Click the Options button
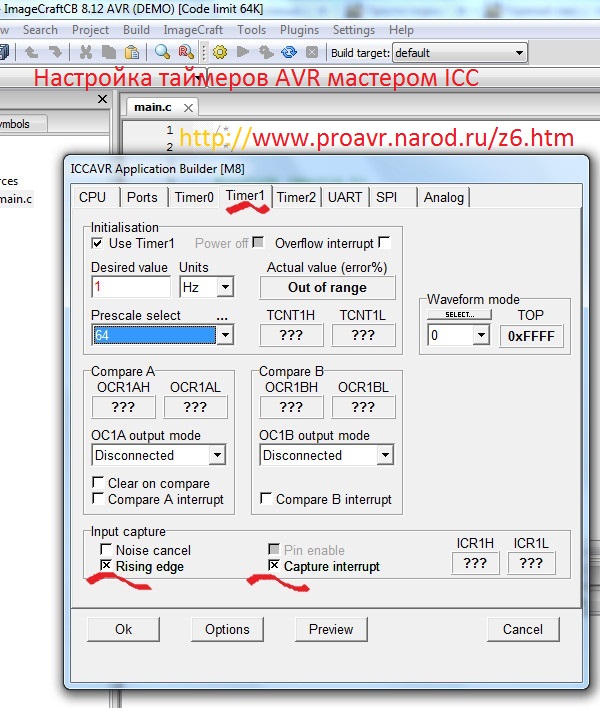This screenshot has width=600, height=708. [x=227, y=629]
